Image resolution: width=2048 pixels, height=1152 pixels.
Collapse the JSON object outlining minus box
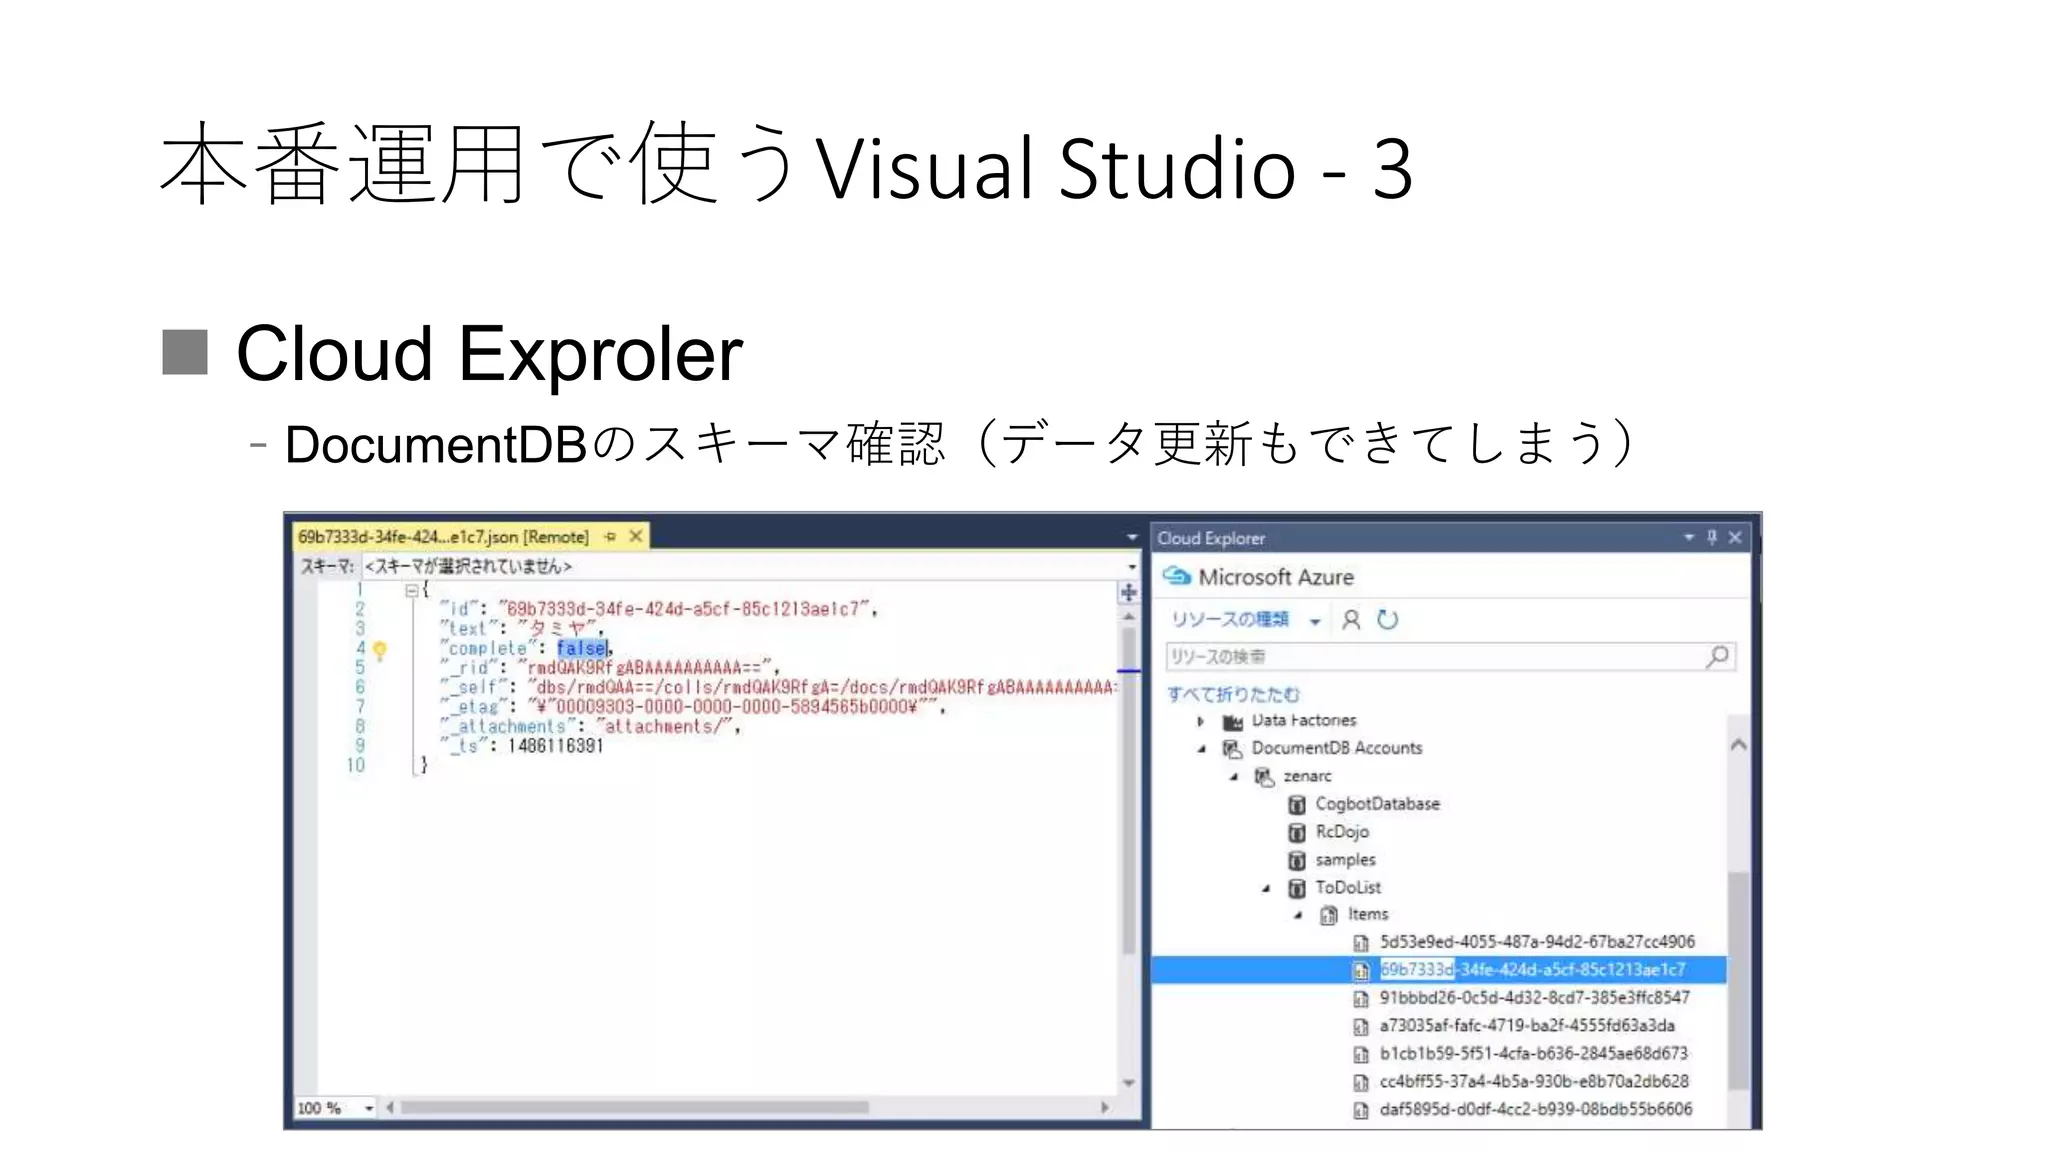(x=411, y=590)
